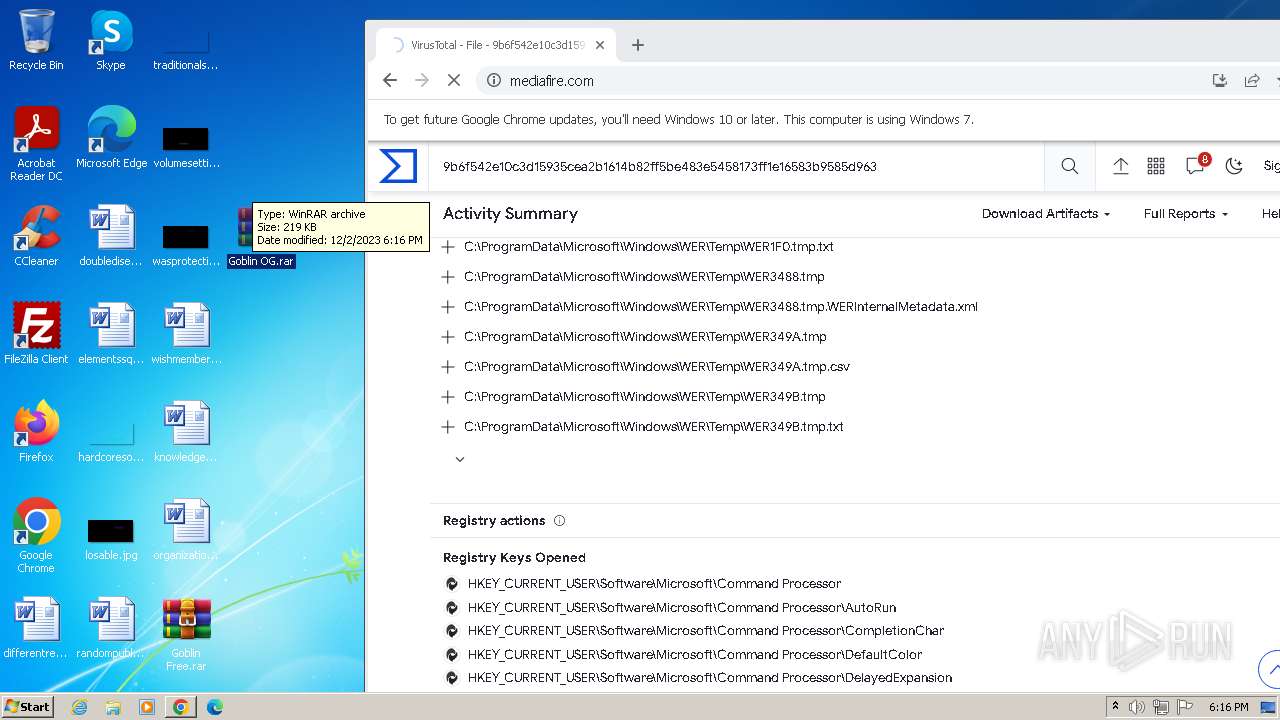
Task: Click the VirusTotal logo icon
Action: pyautogui.click(x=398, y=166)
